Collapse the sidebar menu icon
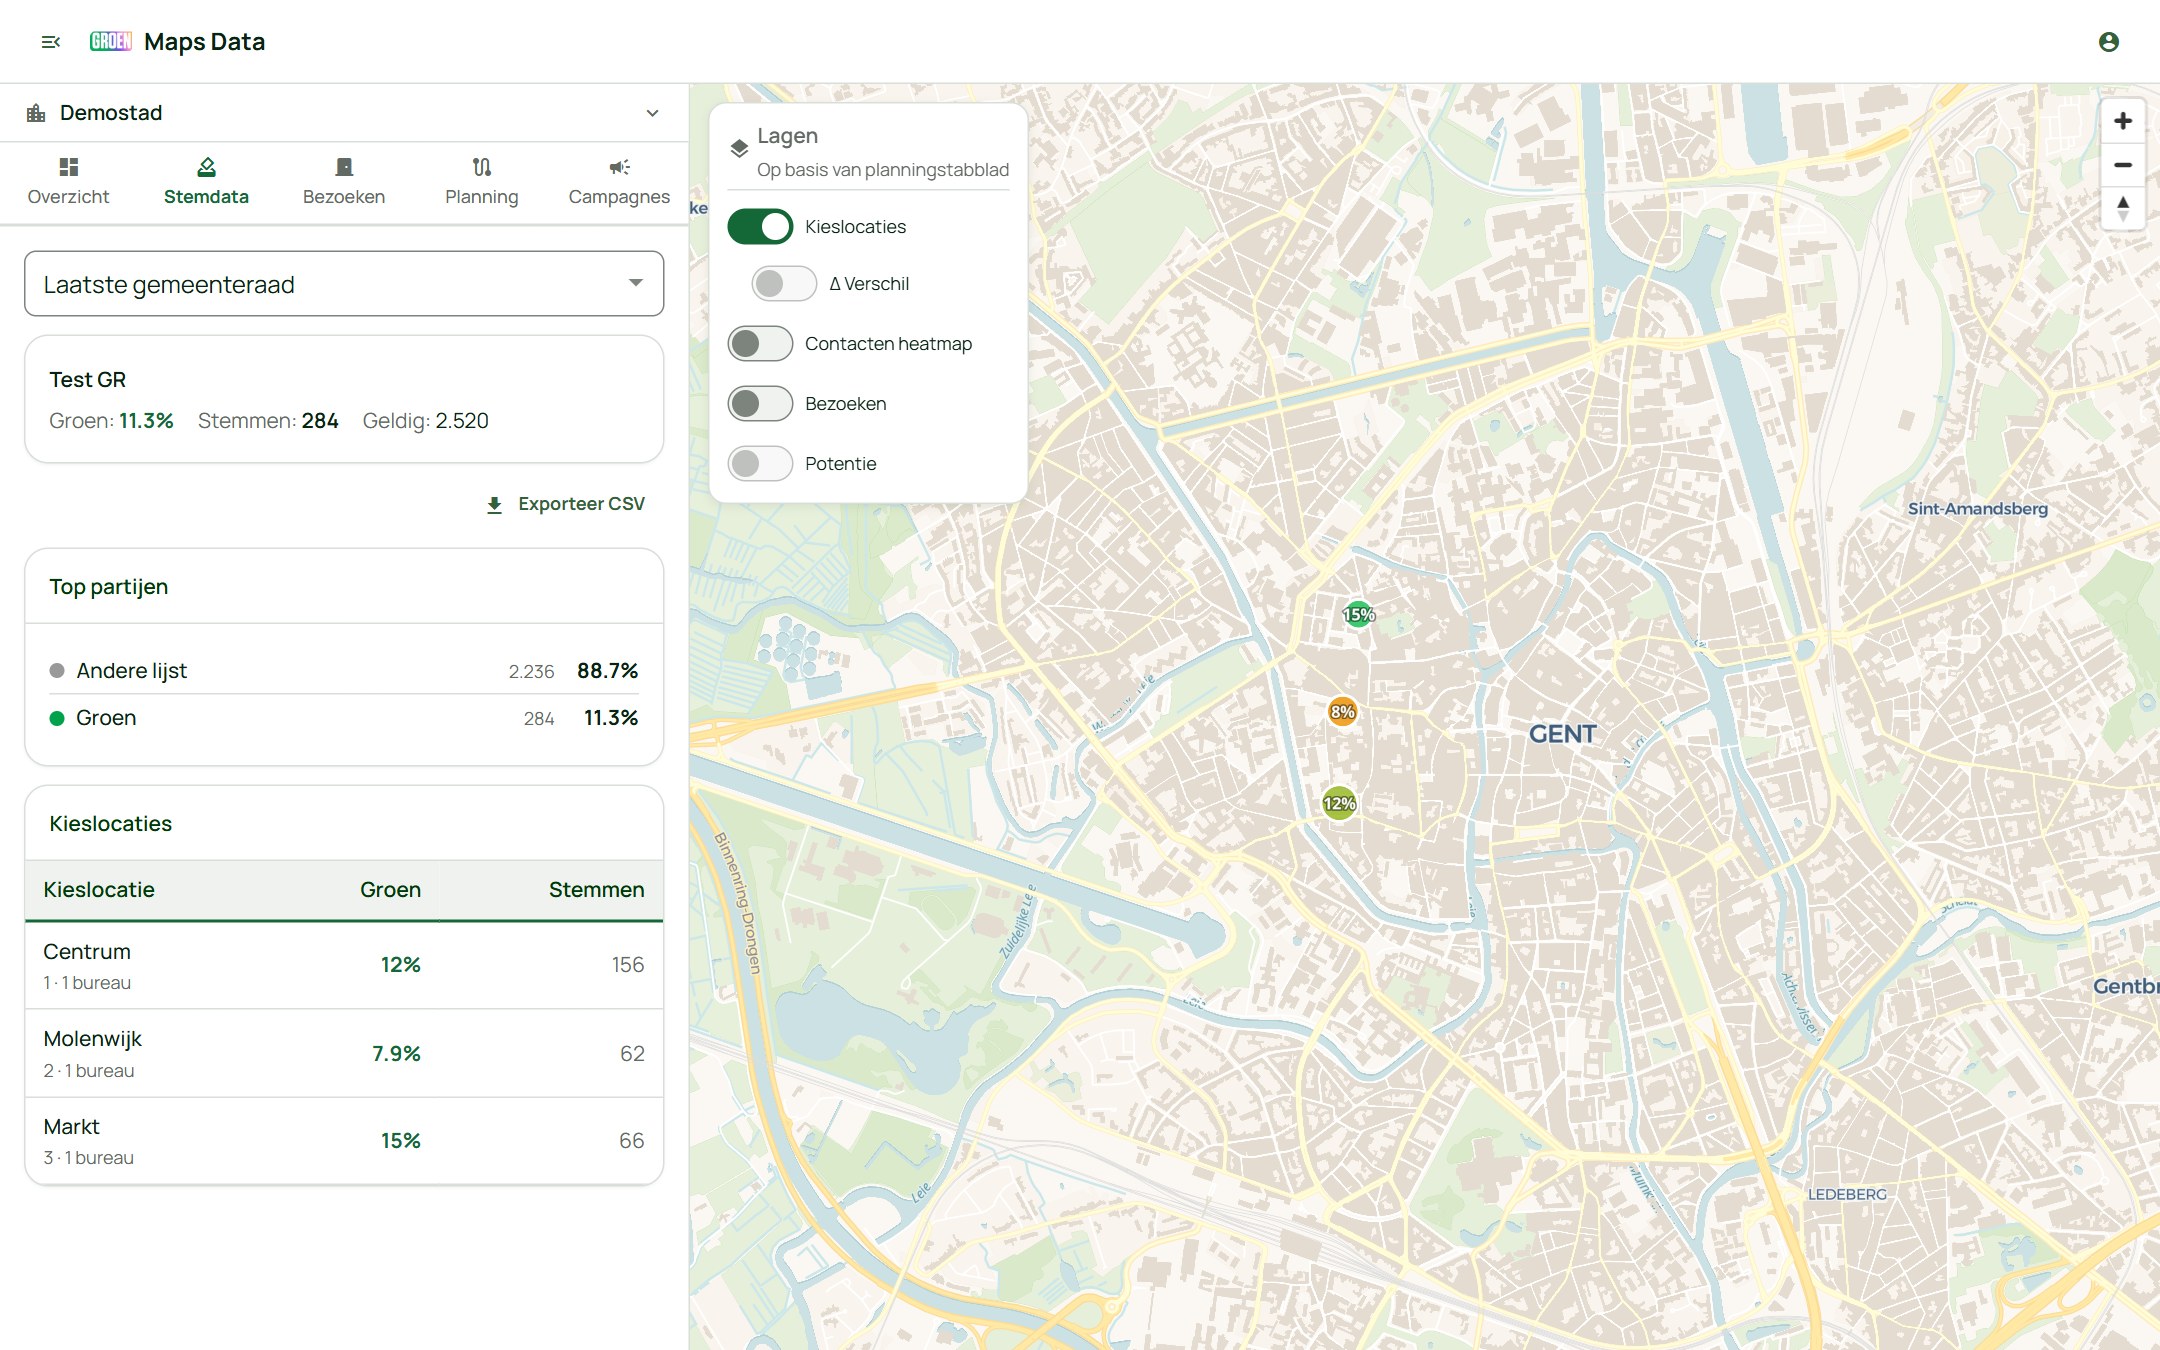 coord(51,42)
